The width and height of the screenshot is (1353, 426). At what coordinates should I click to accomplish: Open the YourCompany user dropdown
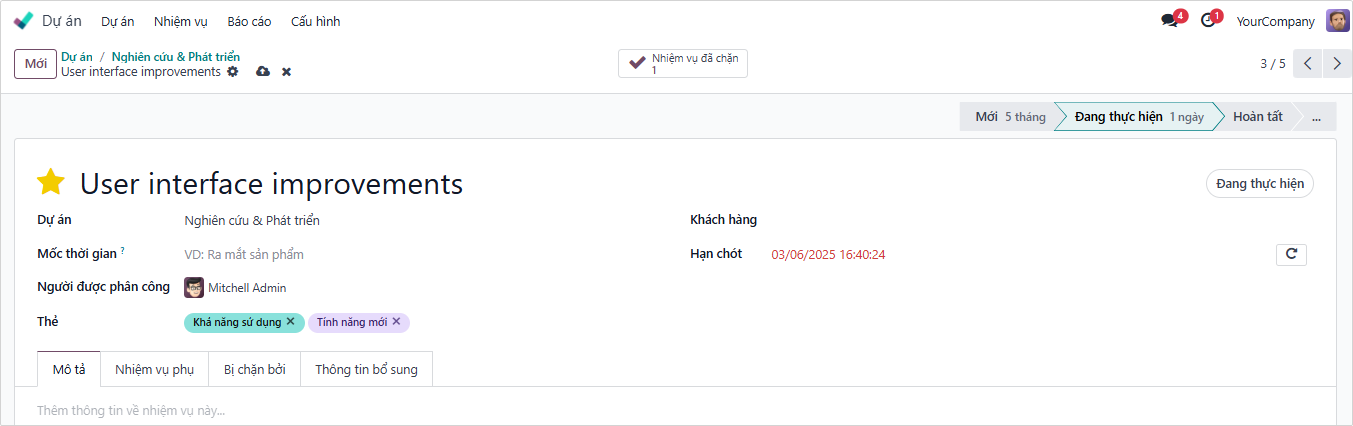click(1275, 21)
